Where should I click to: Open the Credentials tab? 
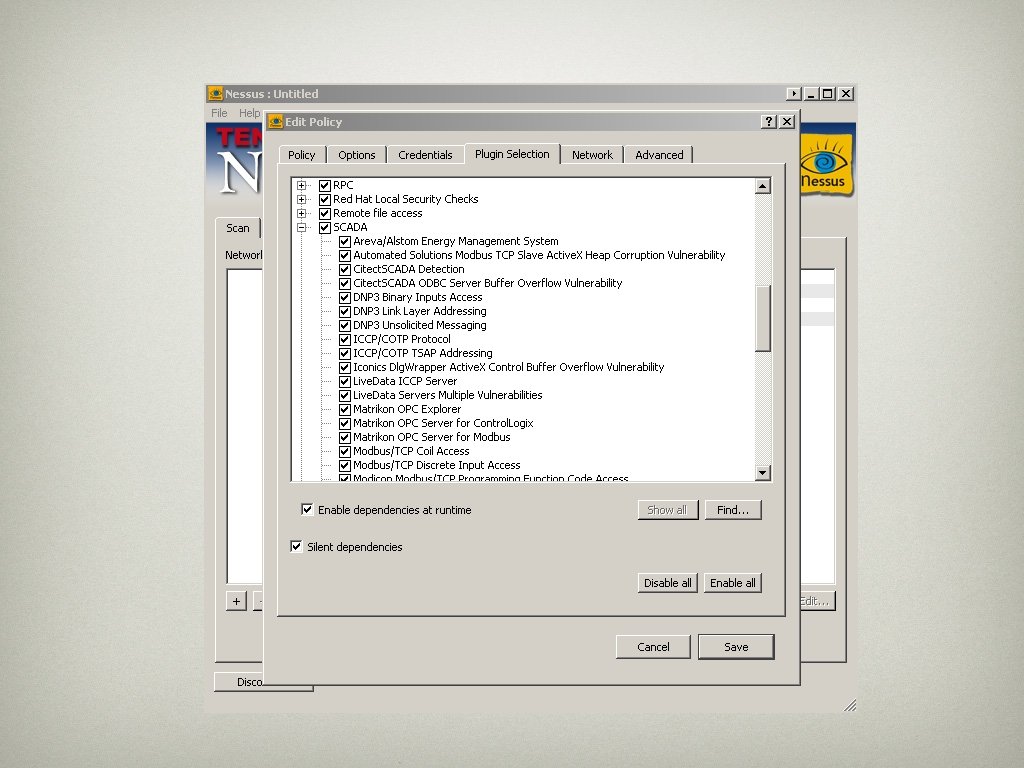point(425,155)
